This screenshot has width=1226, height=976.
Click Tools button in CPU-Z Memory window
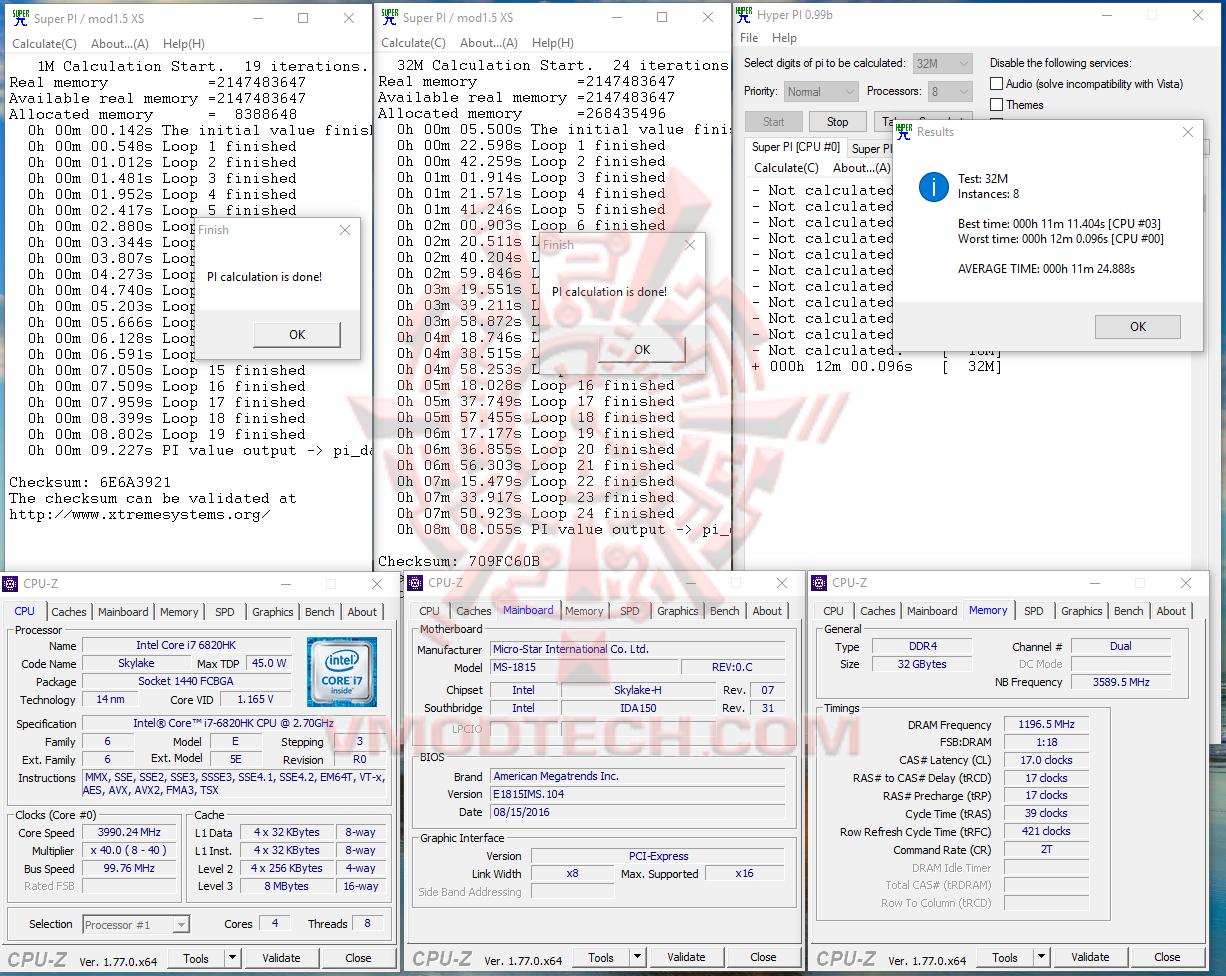point(1005,957)
